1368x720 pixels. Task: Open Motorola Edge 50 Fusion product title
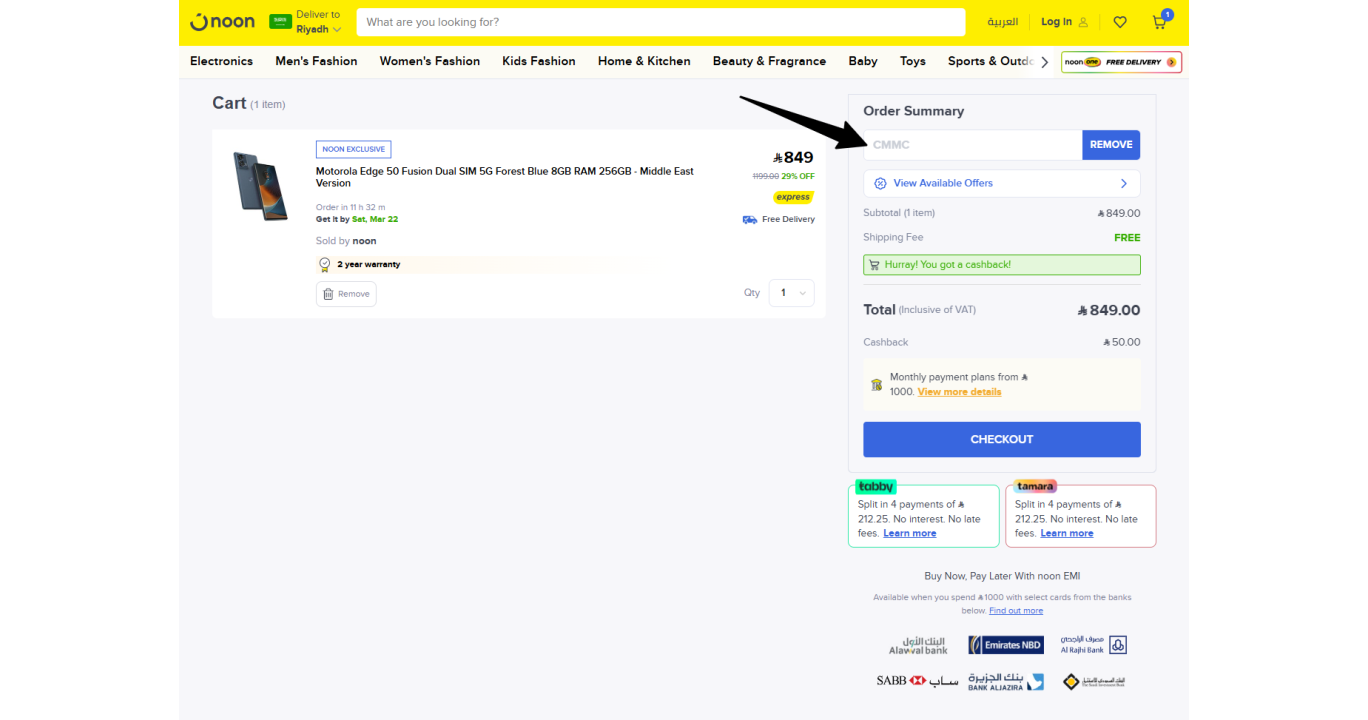coord(505,177)
